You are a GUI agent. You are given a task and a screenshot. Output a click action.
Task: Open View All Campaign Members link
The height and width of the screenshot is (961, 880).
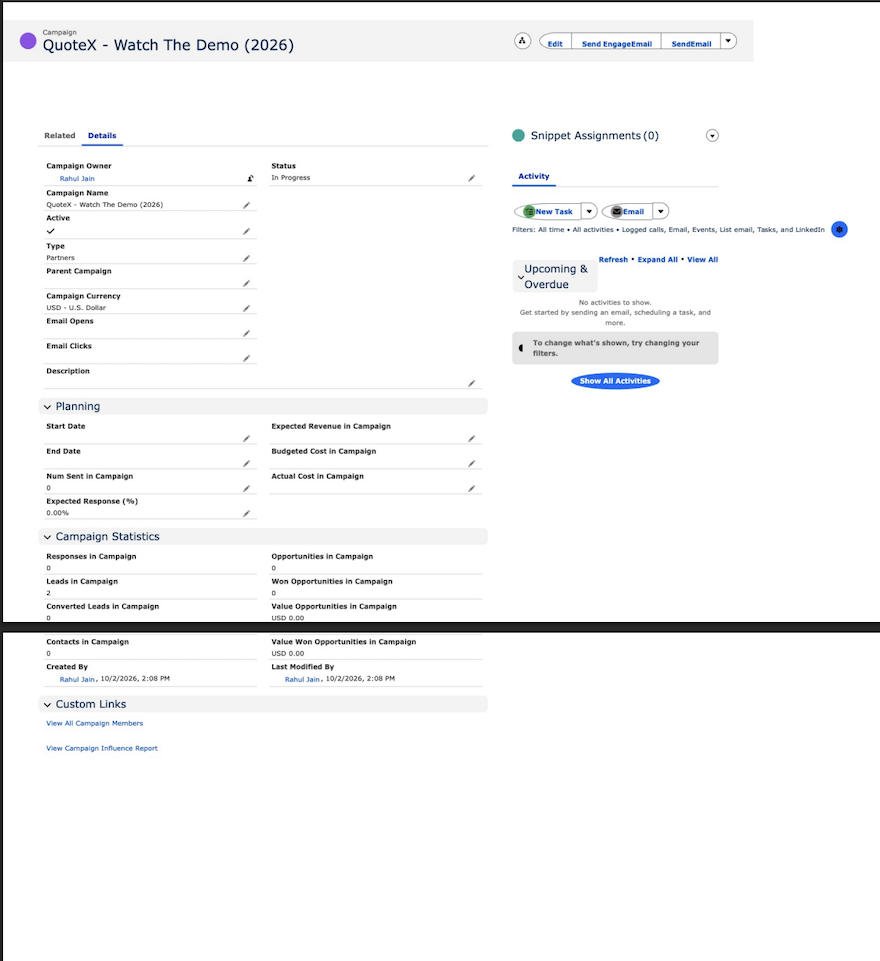click(x=94, y=723)
